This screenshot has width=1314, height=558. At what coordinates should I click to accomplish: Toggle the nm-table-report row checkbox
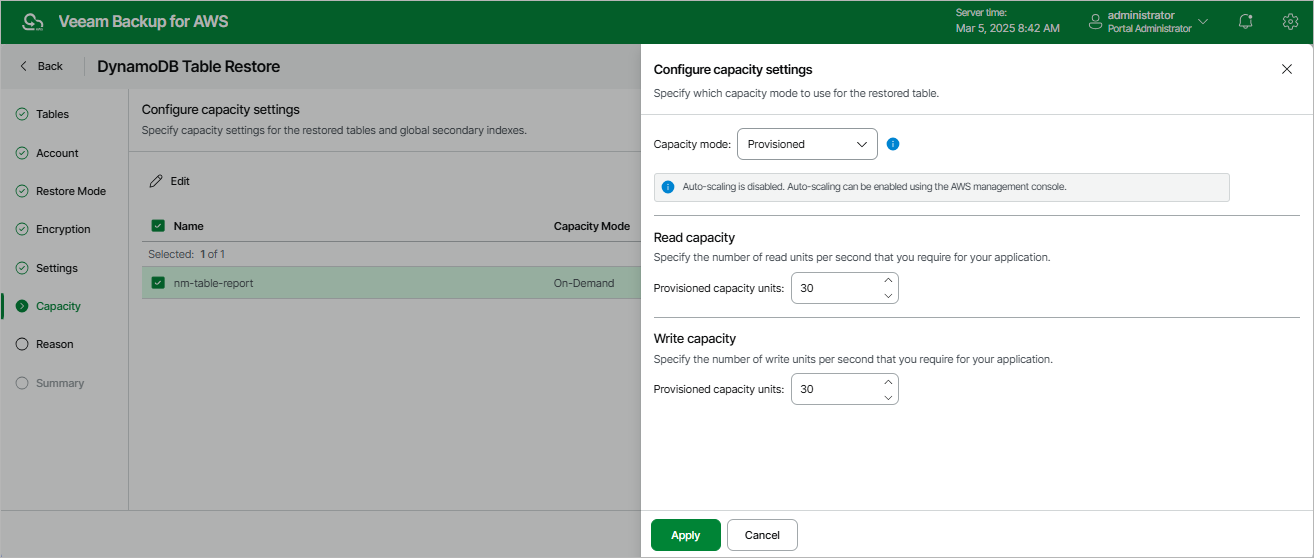[158, 283]
